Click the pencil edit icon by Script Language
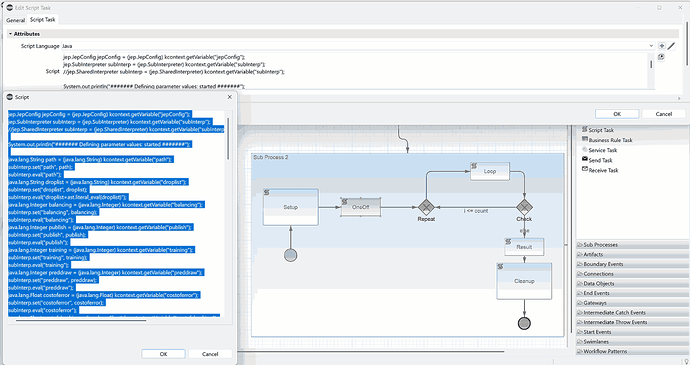 [x=671, y=46]
